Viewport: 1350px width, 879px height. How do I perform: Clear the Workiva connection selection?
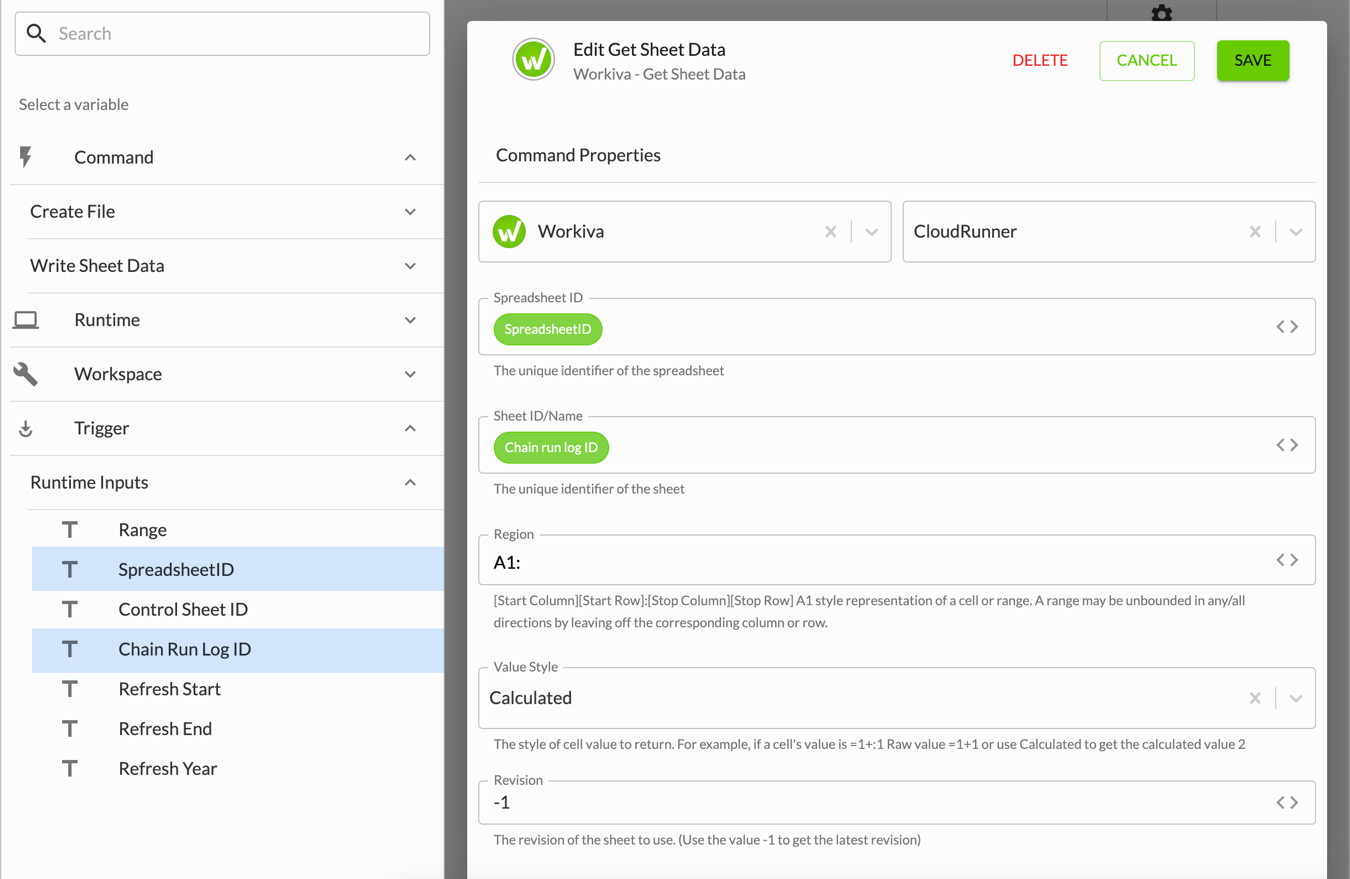[830, 232]
